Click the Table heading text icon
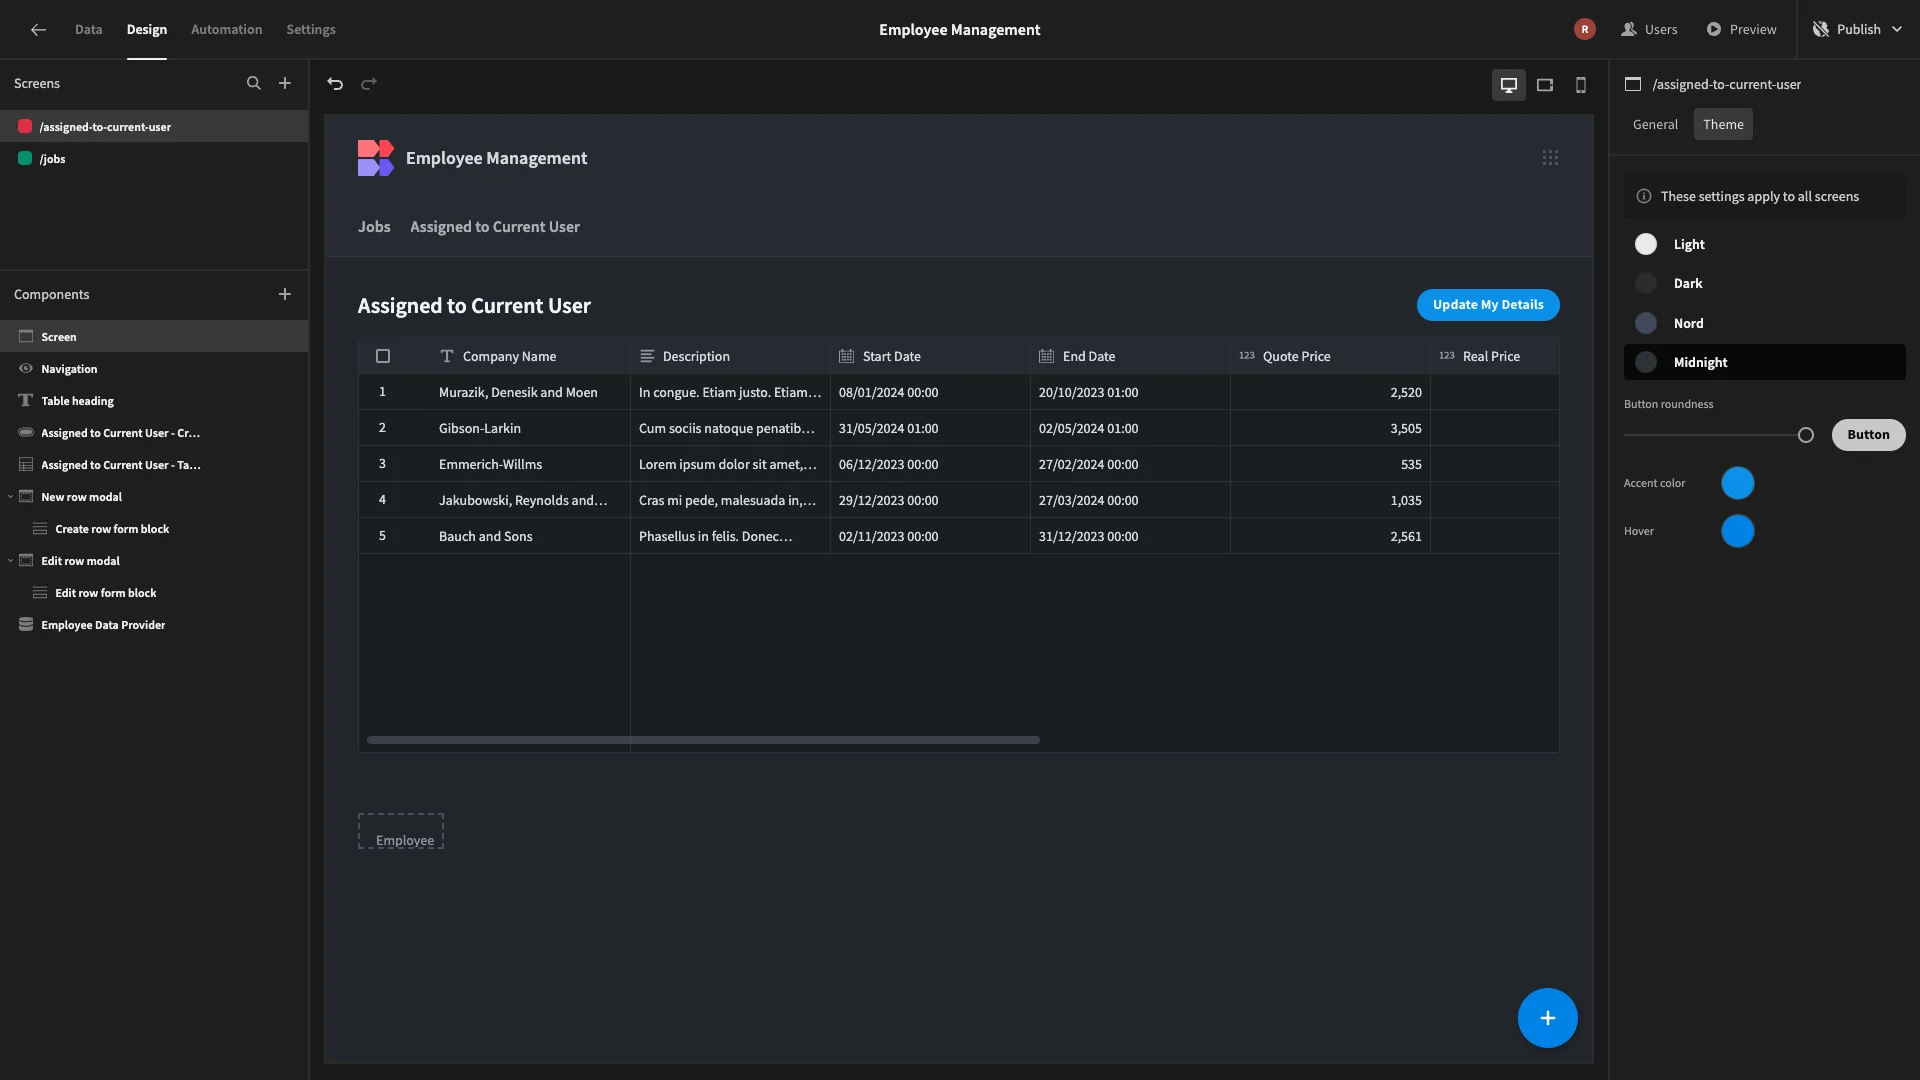 [26, 401]
